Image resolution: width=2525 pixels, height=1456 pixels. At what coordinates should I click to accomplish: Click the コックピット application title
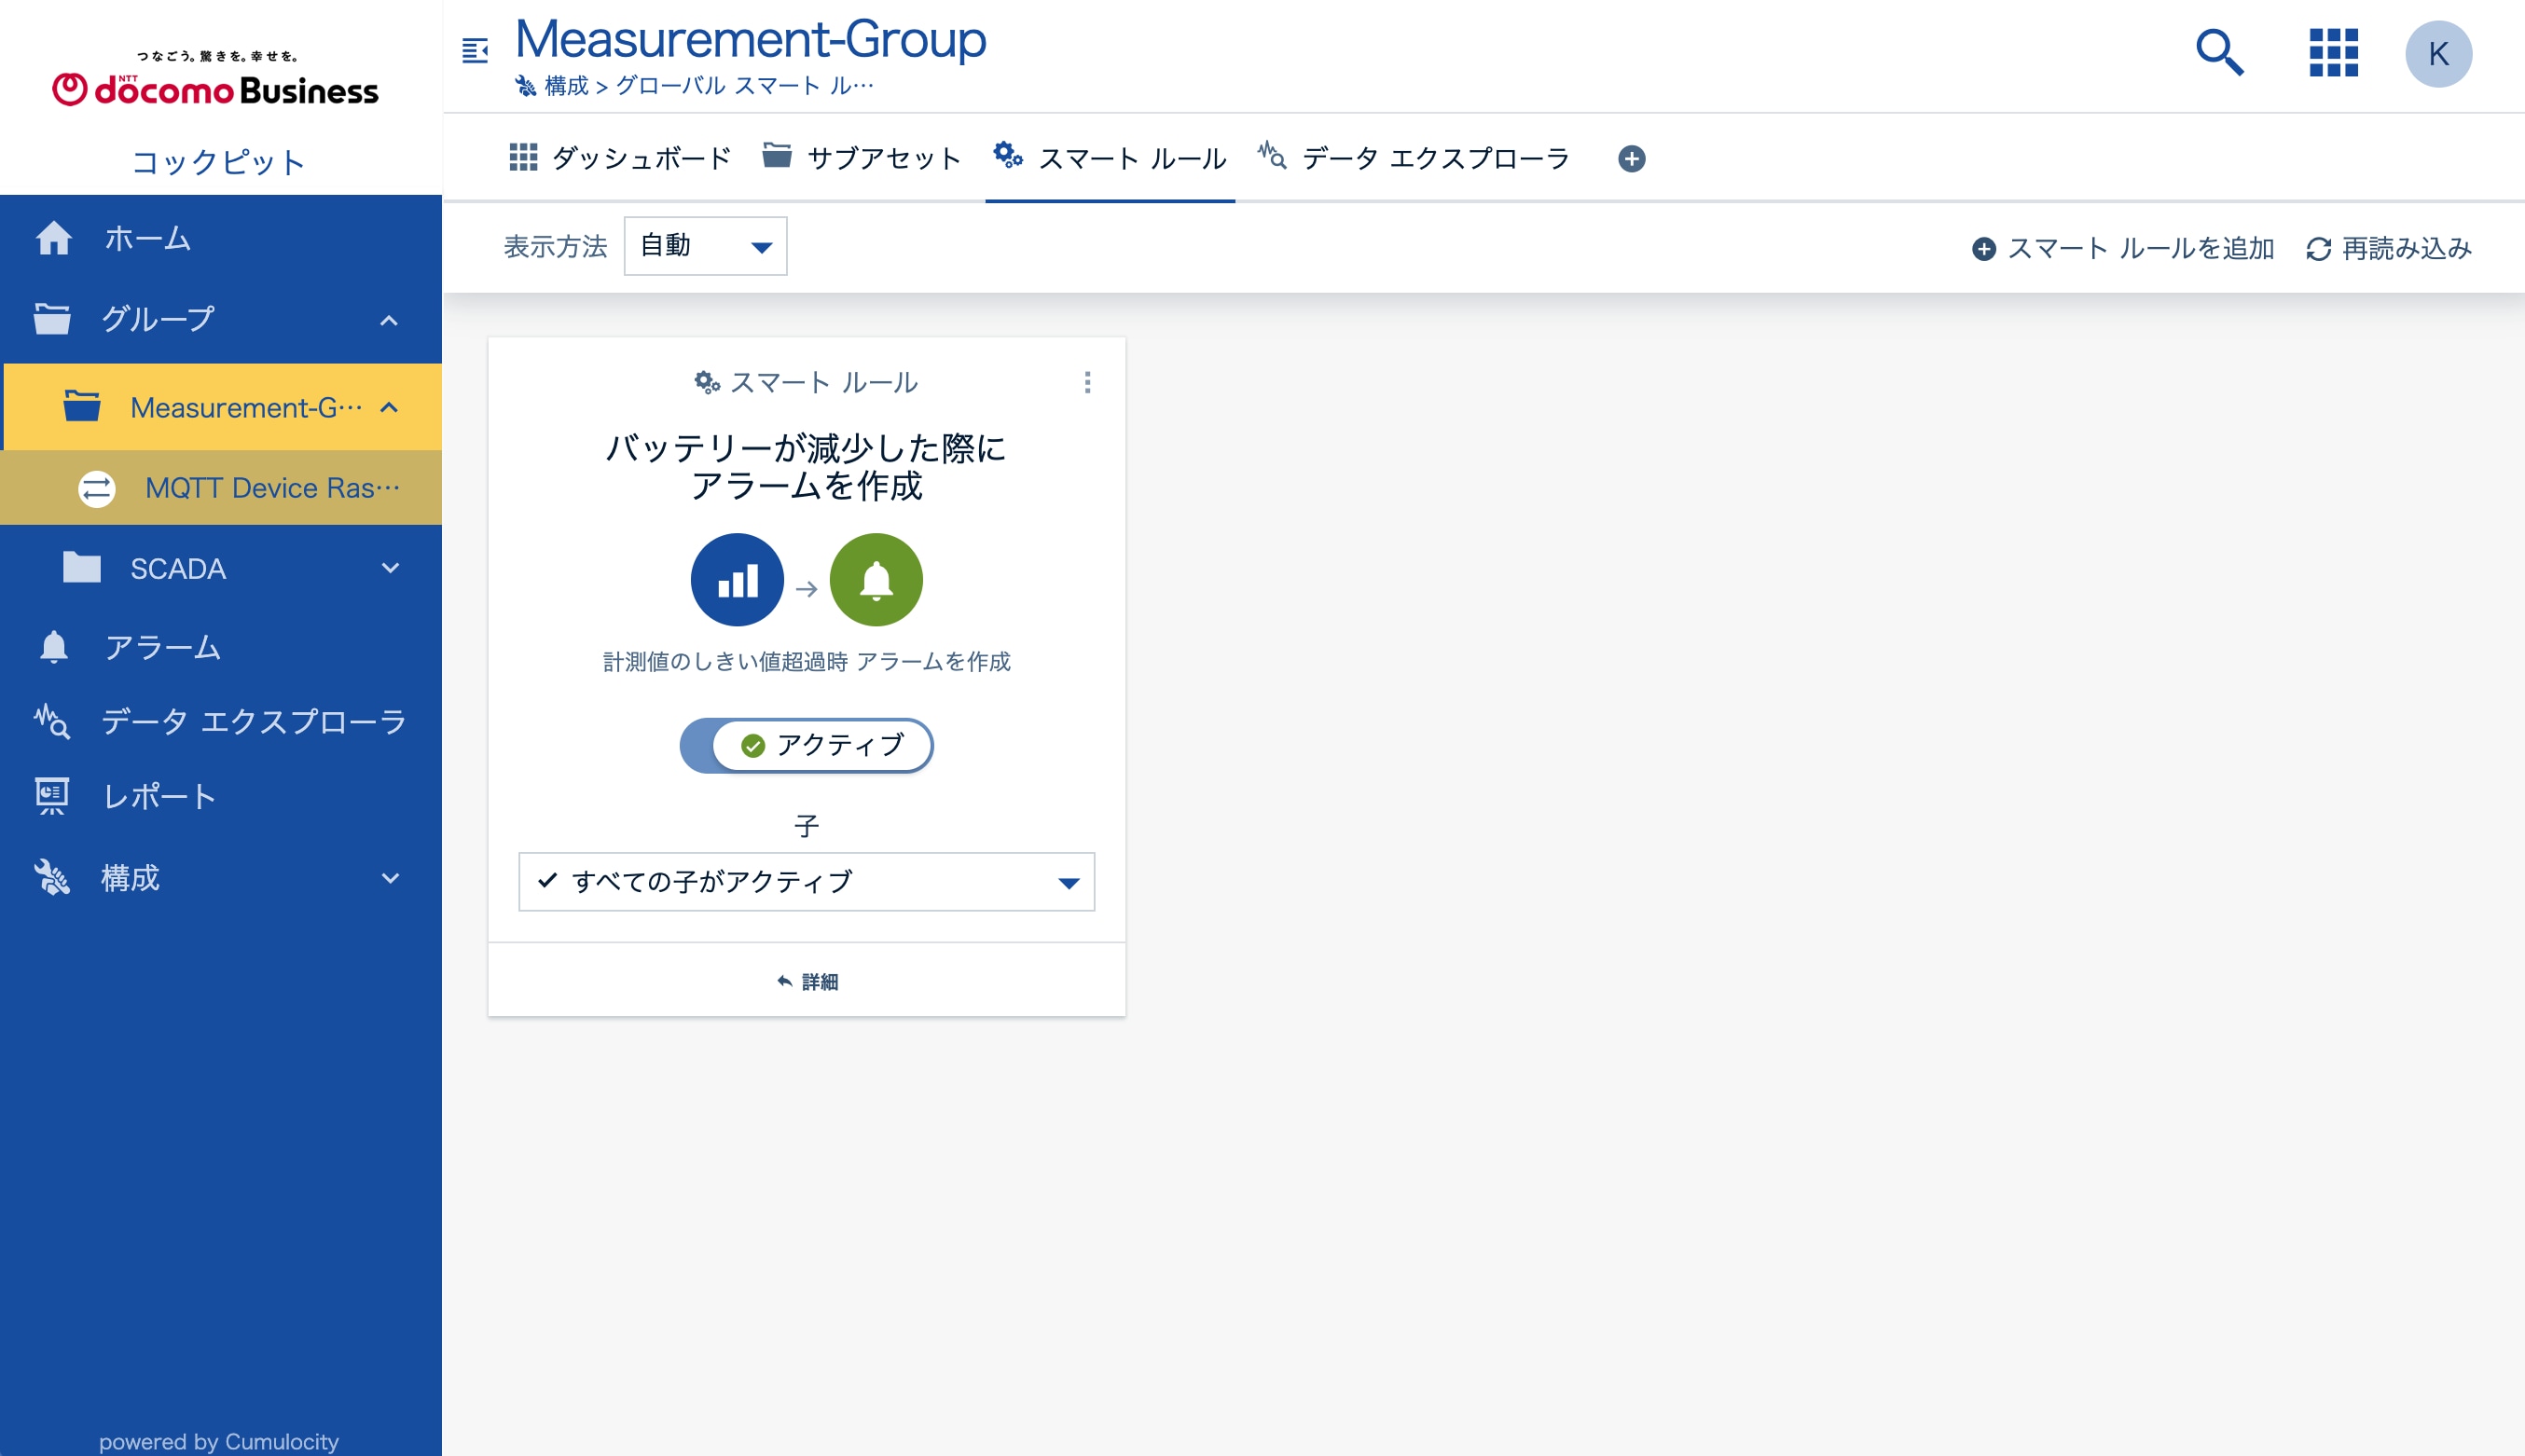point(218,162)
